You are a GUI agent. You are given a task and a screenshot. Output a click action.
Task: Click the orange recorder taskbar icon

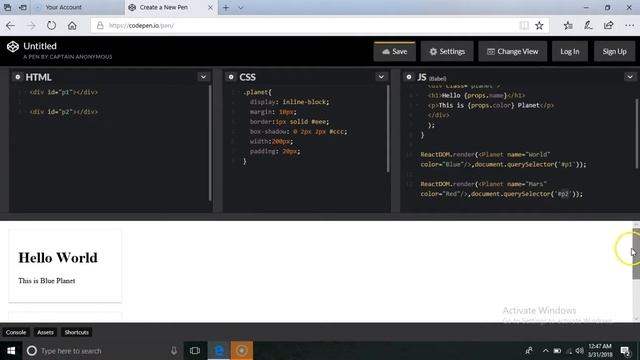click(242, 351)
